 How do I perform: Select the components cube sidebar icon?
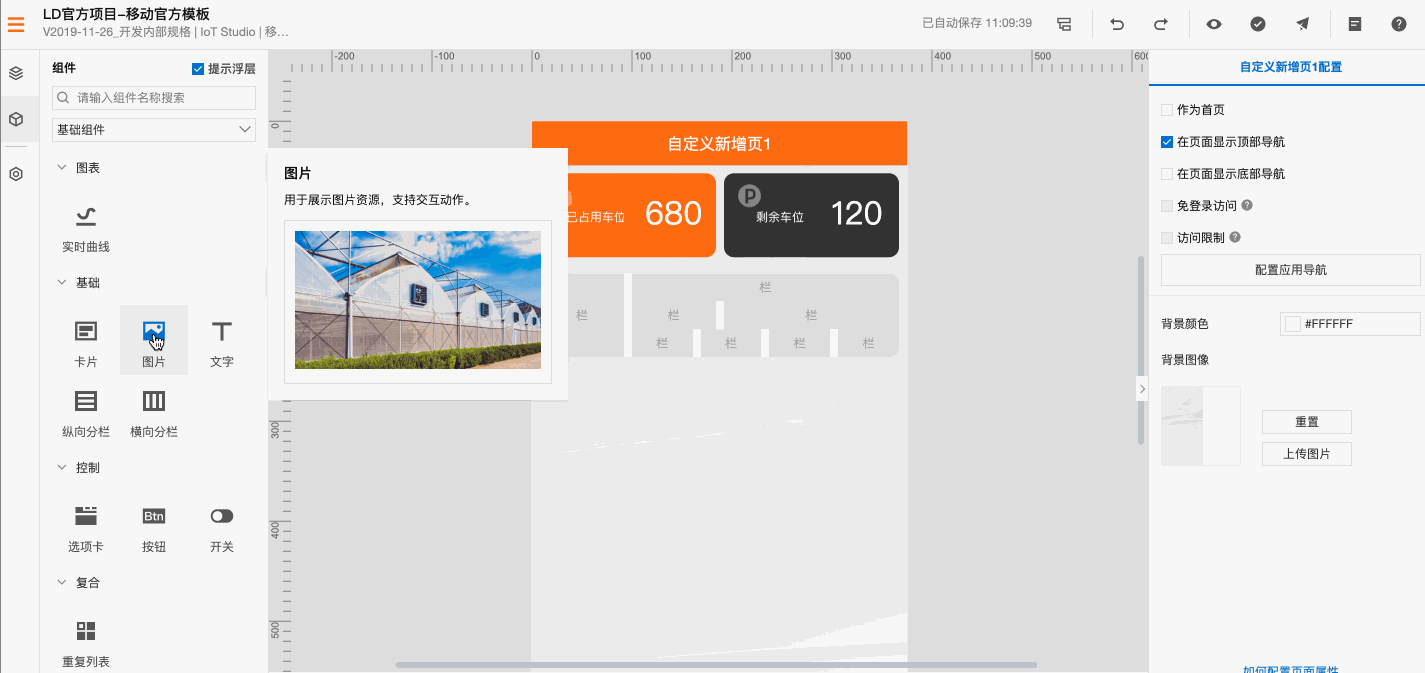[x=16, y=120]
